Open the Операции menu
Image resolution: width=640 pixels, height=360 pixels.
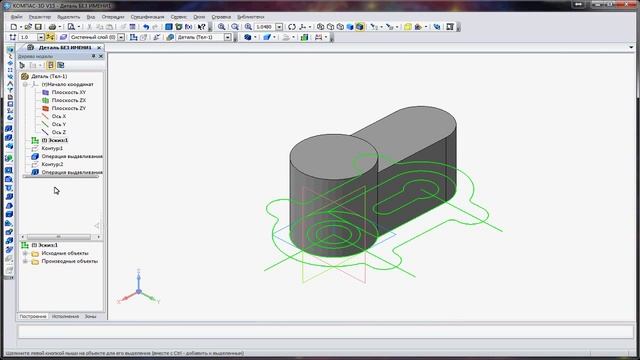(113, 17)
